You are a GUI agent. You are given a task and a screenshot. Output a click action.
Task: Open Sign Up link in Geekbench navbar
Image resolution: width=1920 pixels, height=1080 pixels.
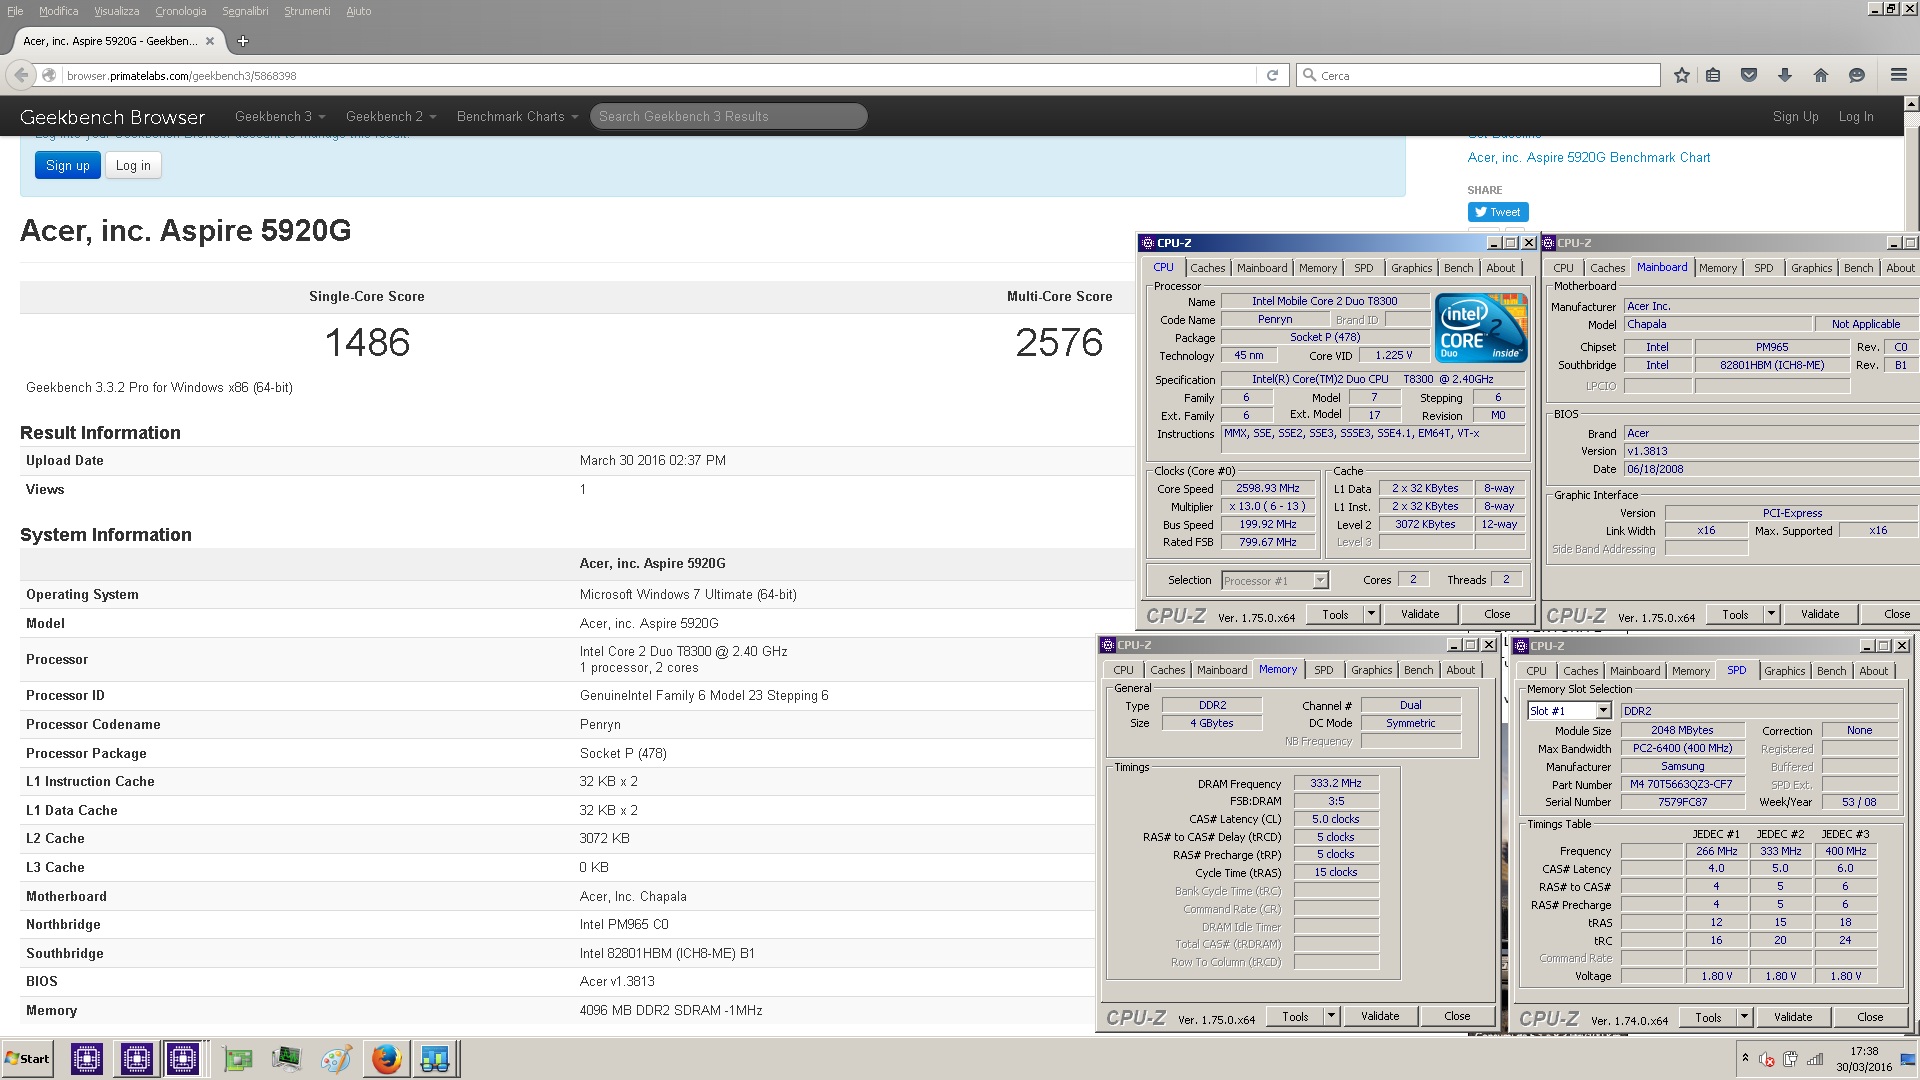pyautogui.click(x=1795, y=117)
